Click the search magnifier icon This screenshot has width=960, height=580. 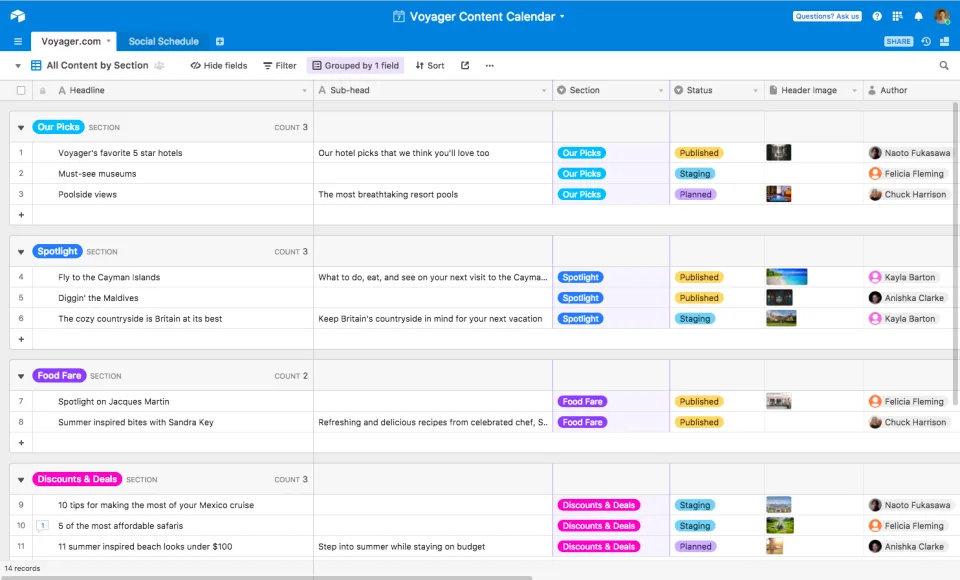pos(943,66)
